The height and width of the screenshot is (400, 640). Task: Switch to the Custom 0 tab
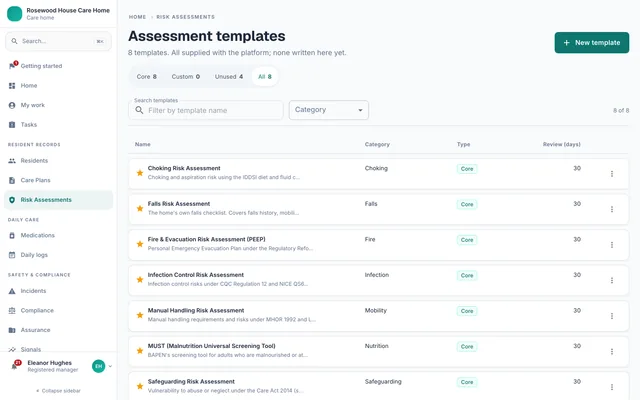(186, 76)
